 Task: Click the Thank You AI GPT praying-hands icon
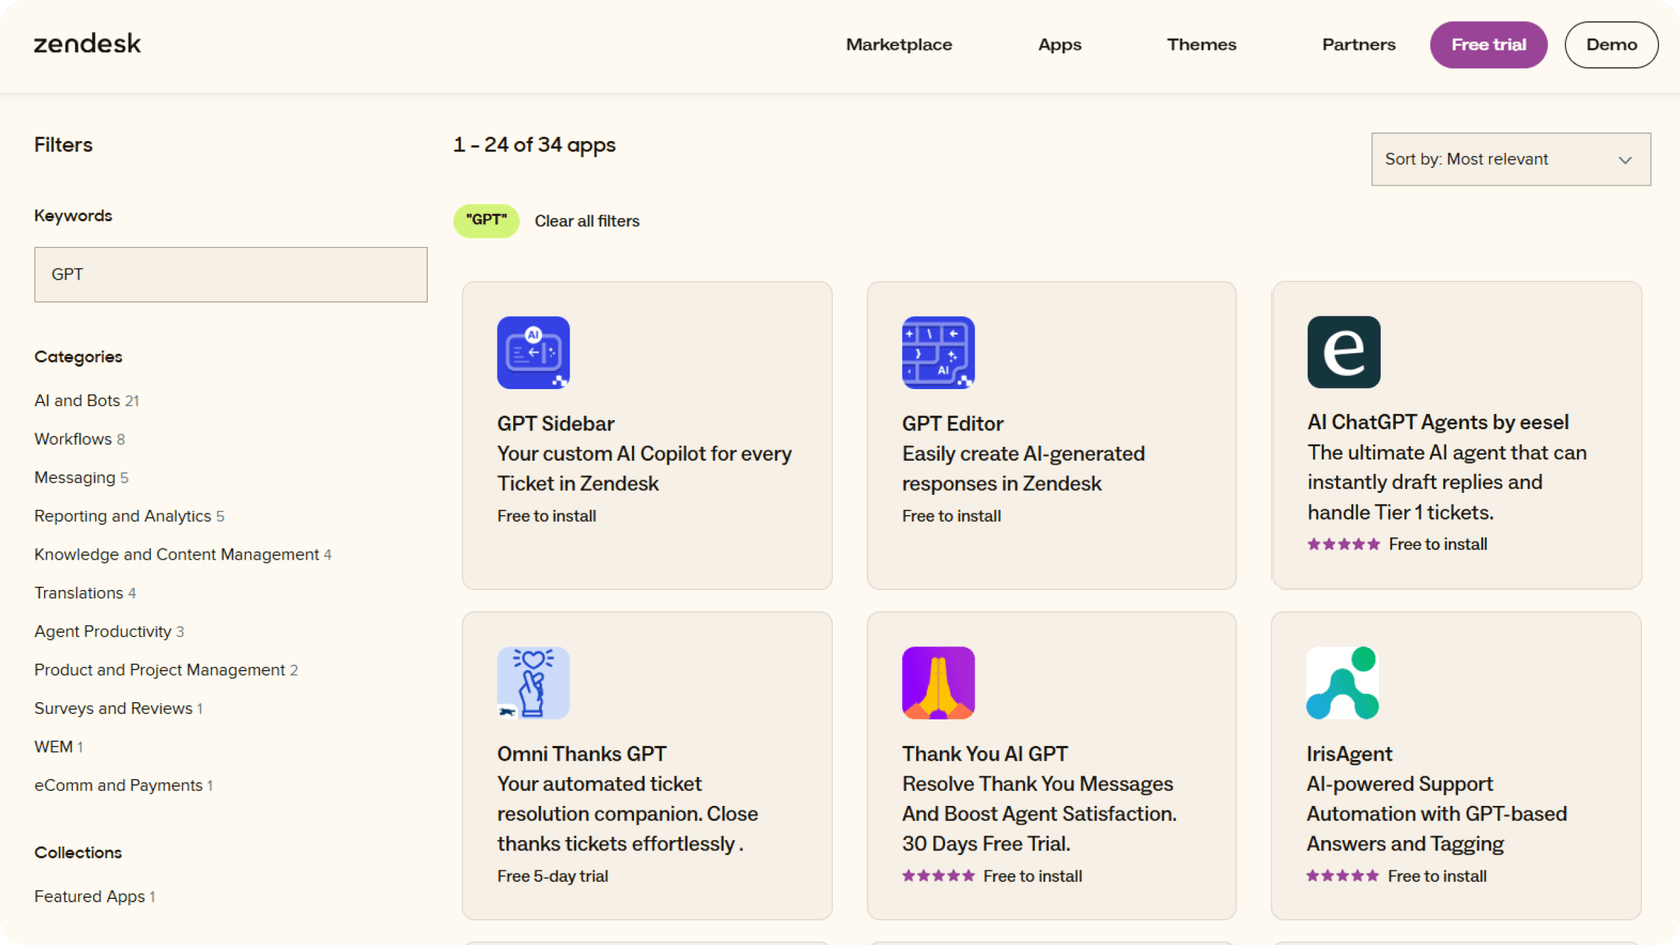938,683
